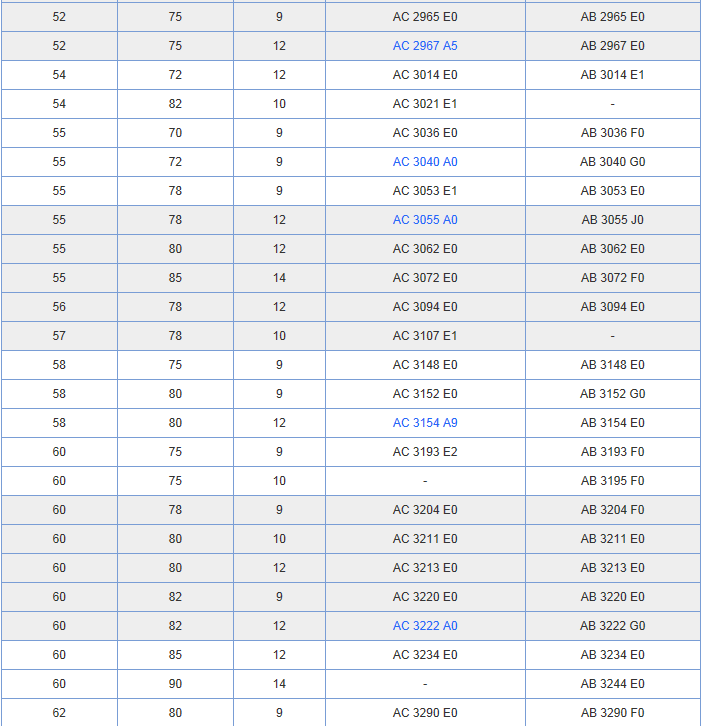Click the AB 3055 J0 cell
Screen dimensions: 703x726
click(612, 220)
